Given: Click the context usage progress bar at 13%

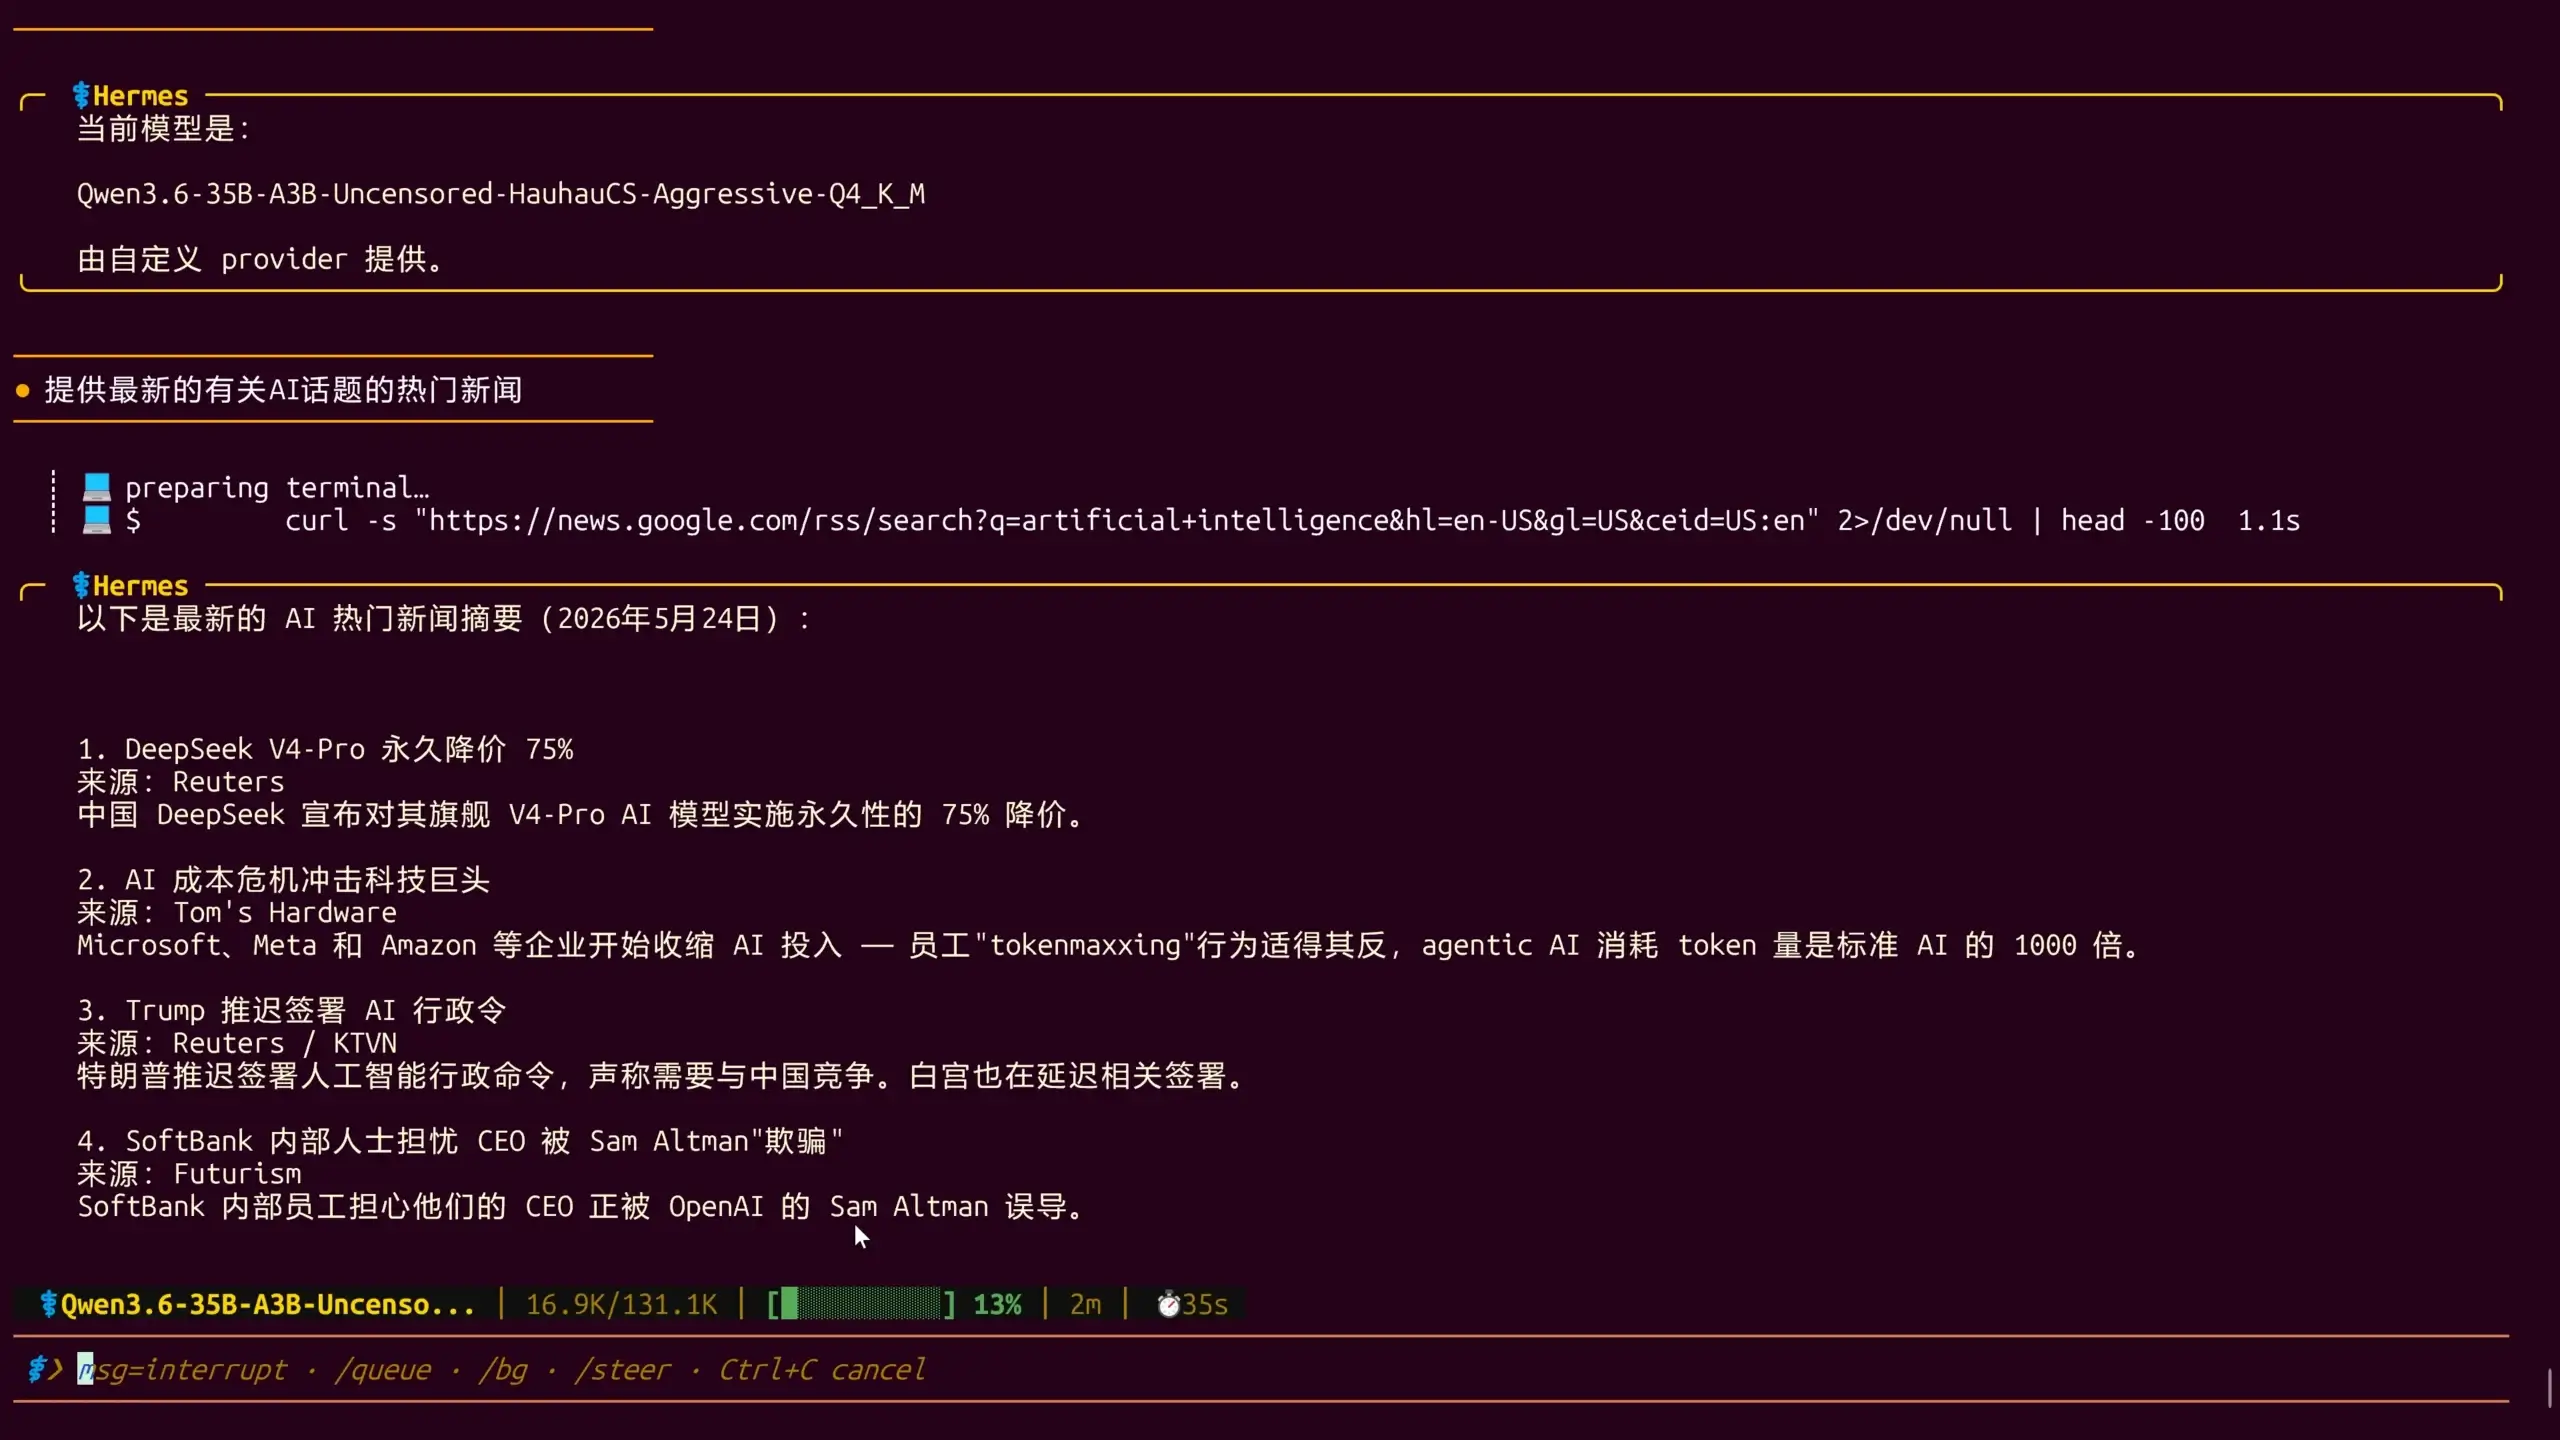Looking at the screenshot, I should click(x=861, y=1304).
